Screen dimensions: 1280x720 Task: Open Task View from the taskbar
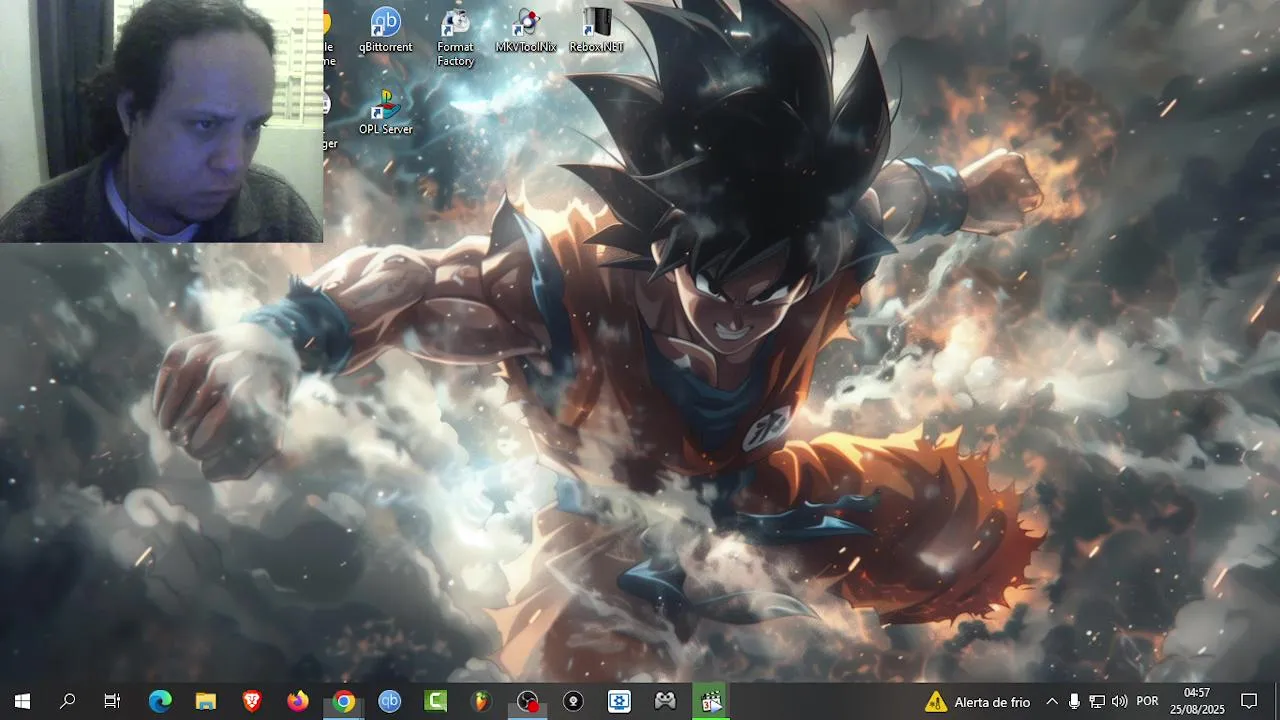[x=113, y=702]
